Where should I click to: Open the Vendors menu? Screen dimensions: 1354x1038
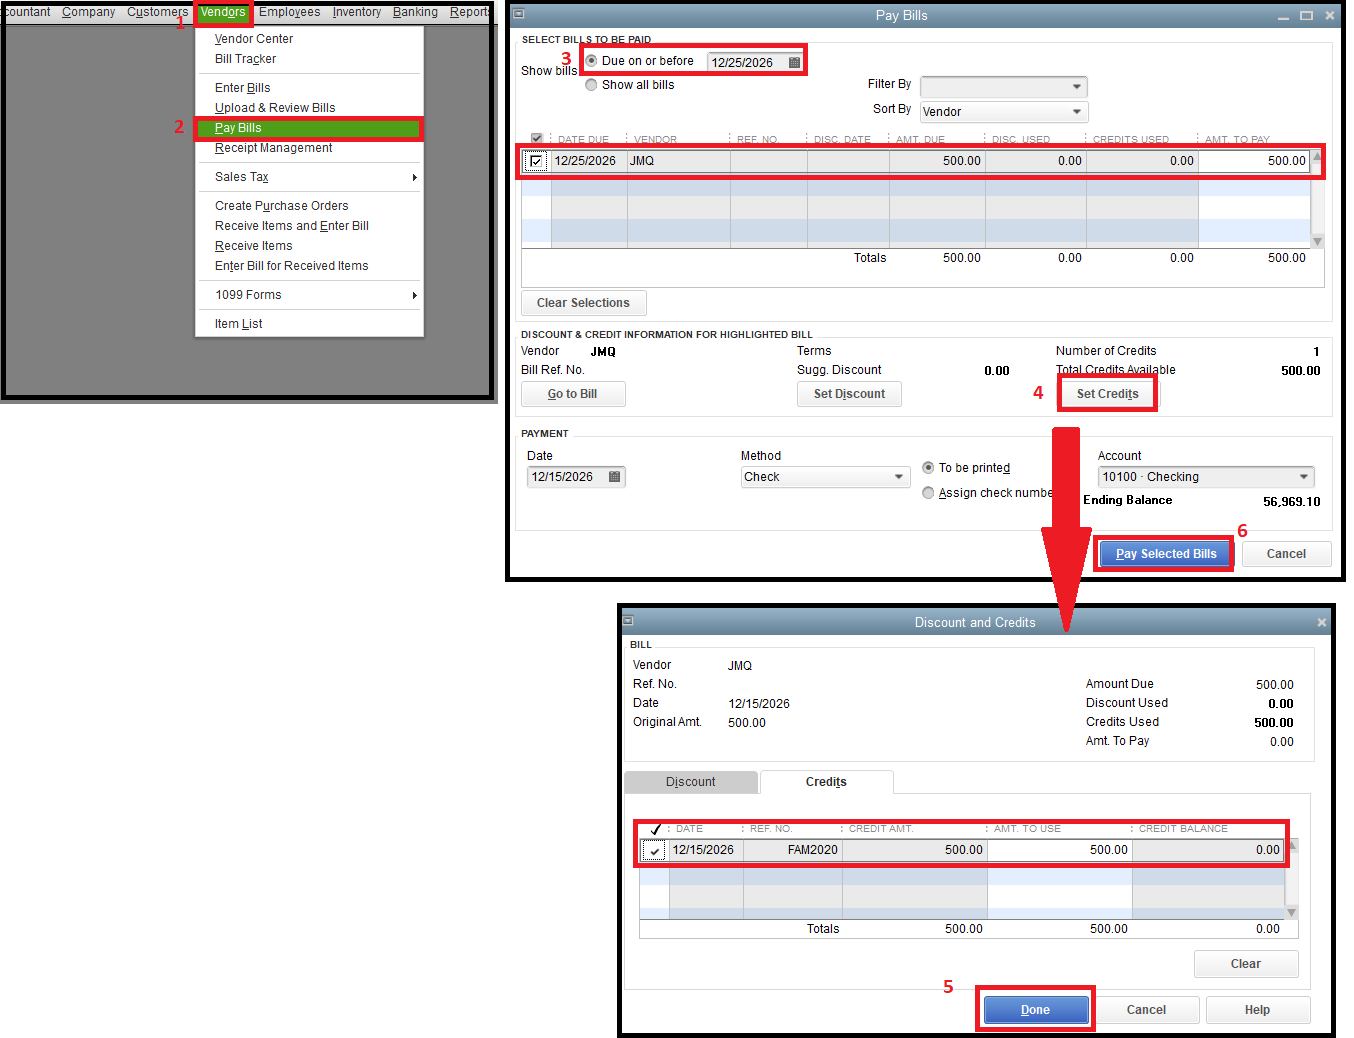(222, 12)
